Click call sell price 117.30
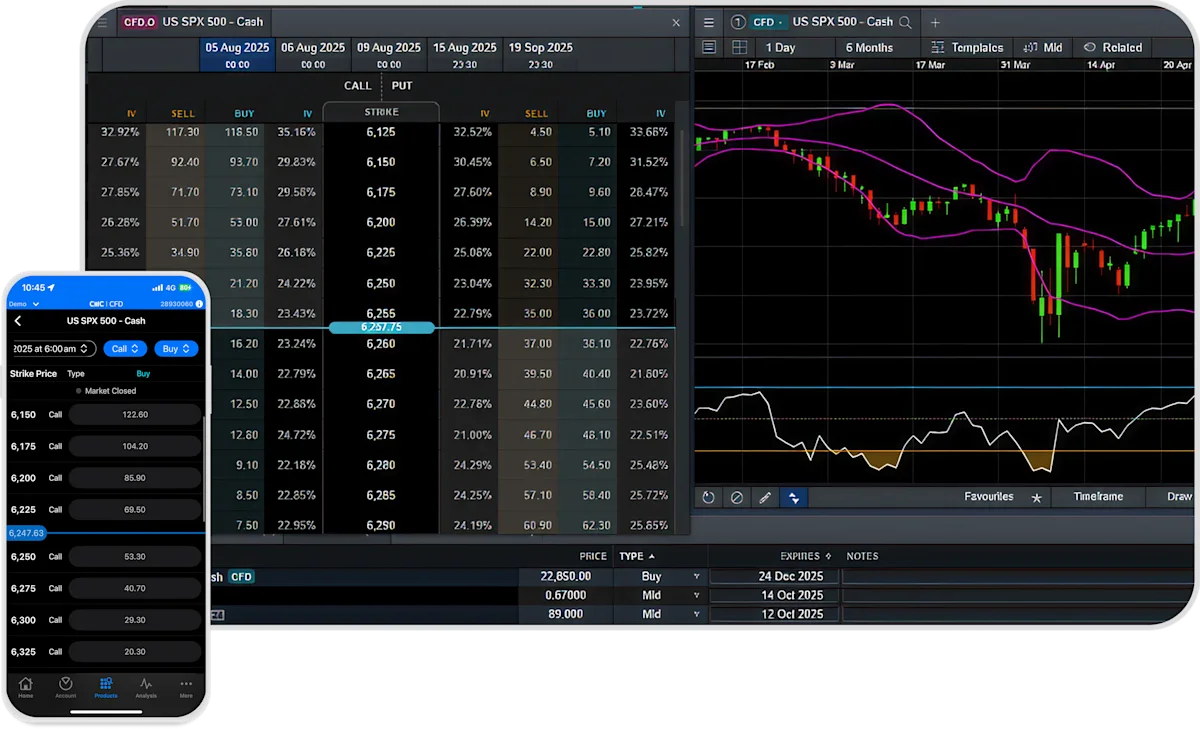 coord(184,132)
